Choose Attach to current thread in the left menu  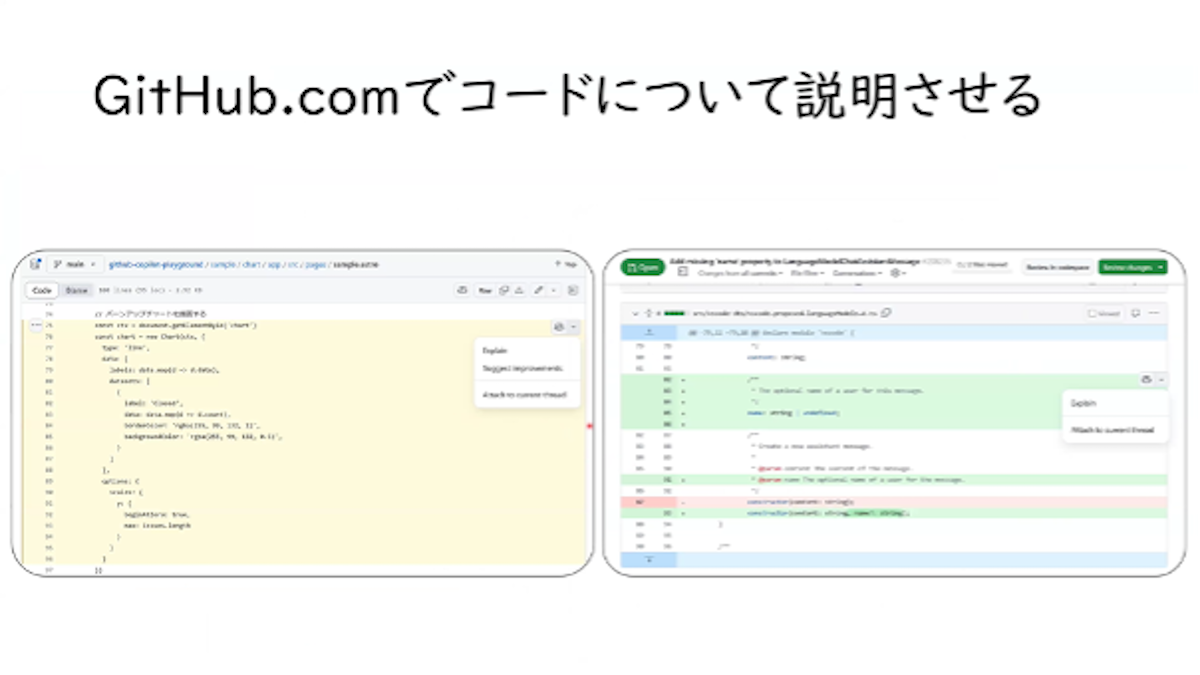tap(524, 395)
